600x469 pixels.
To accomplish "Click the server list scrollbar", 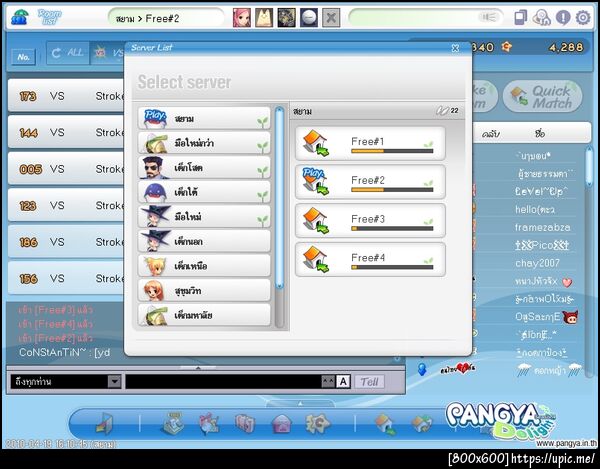I will tap(279, 197).
